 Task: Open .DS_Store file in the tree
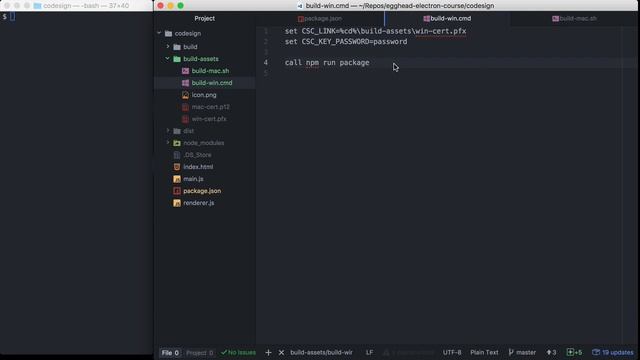(197, 155)
